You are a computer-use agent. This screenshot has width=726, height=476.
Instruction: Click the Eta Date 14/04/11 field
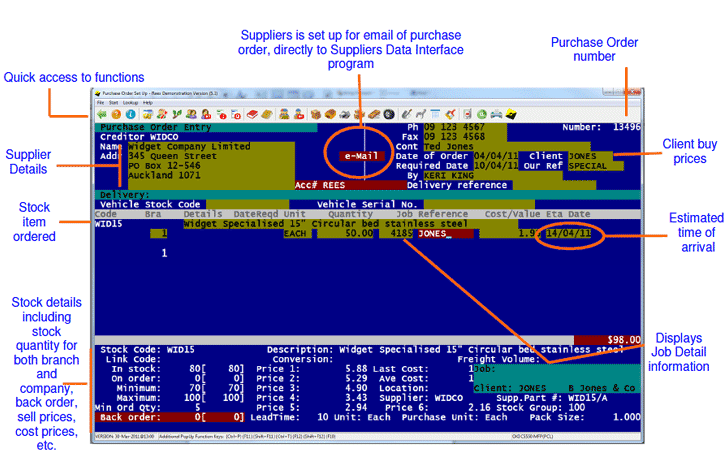[566, 233]
